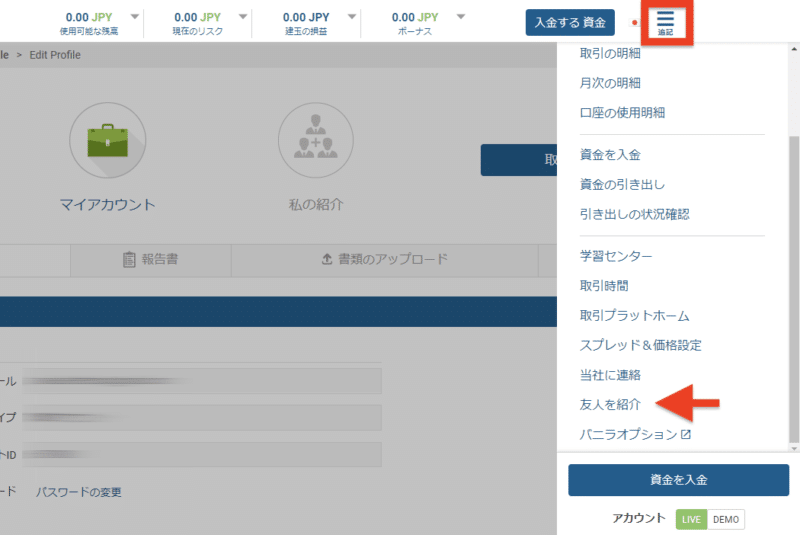Open 取引プラットホーム menu item
The width and height of the screenshot is (800, 535).
pos(634,316)
